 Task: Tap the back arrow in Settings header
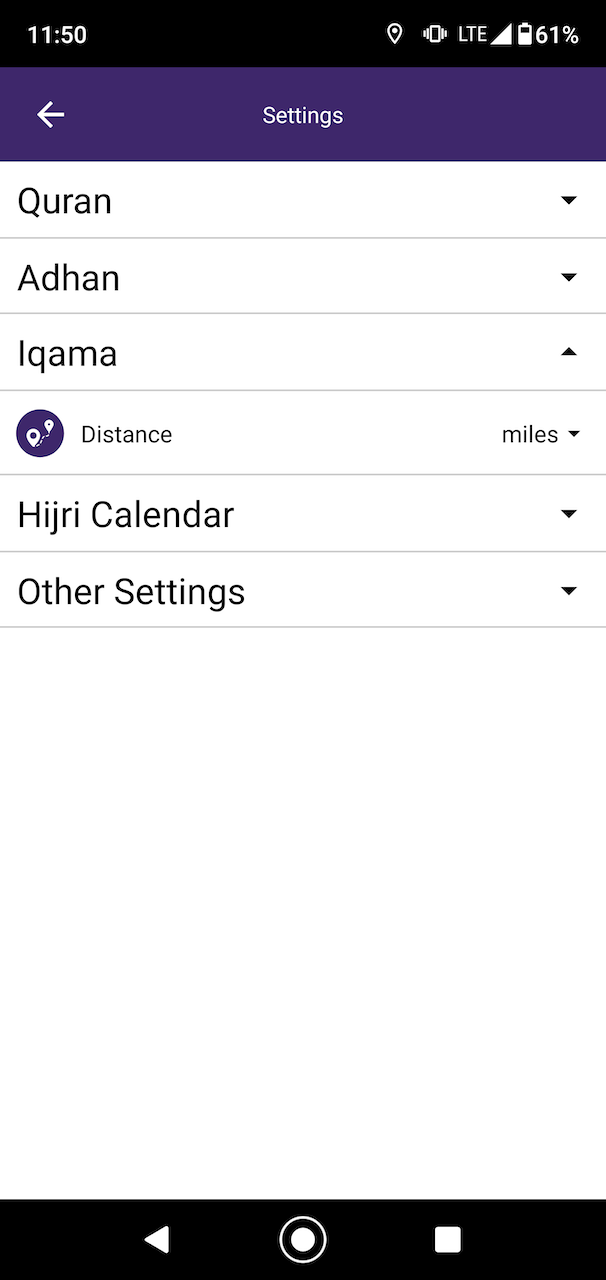(x=51, y=115)
